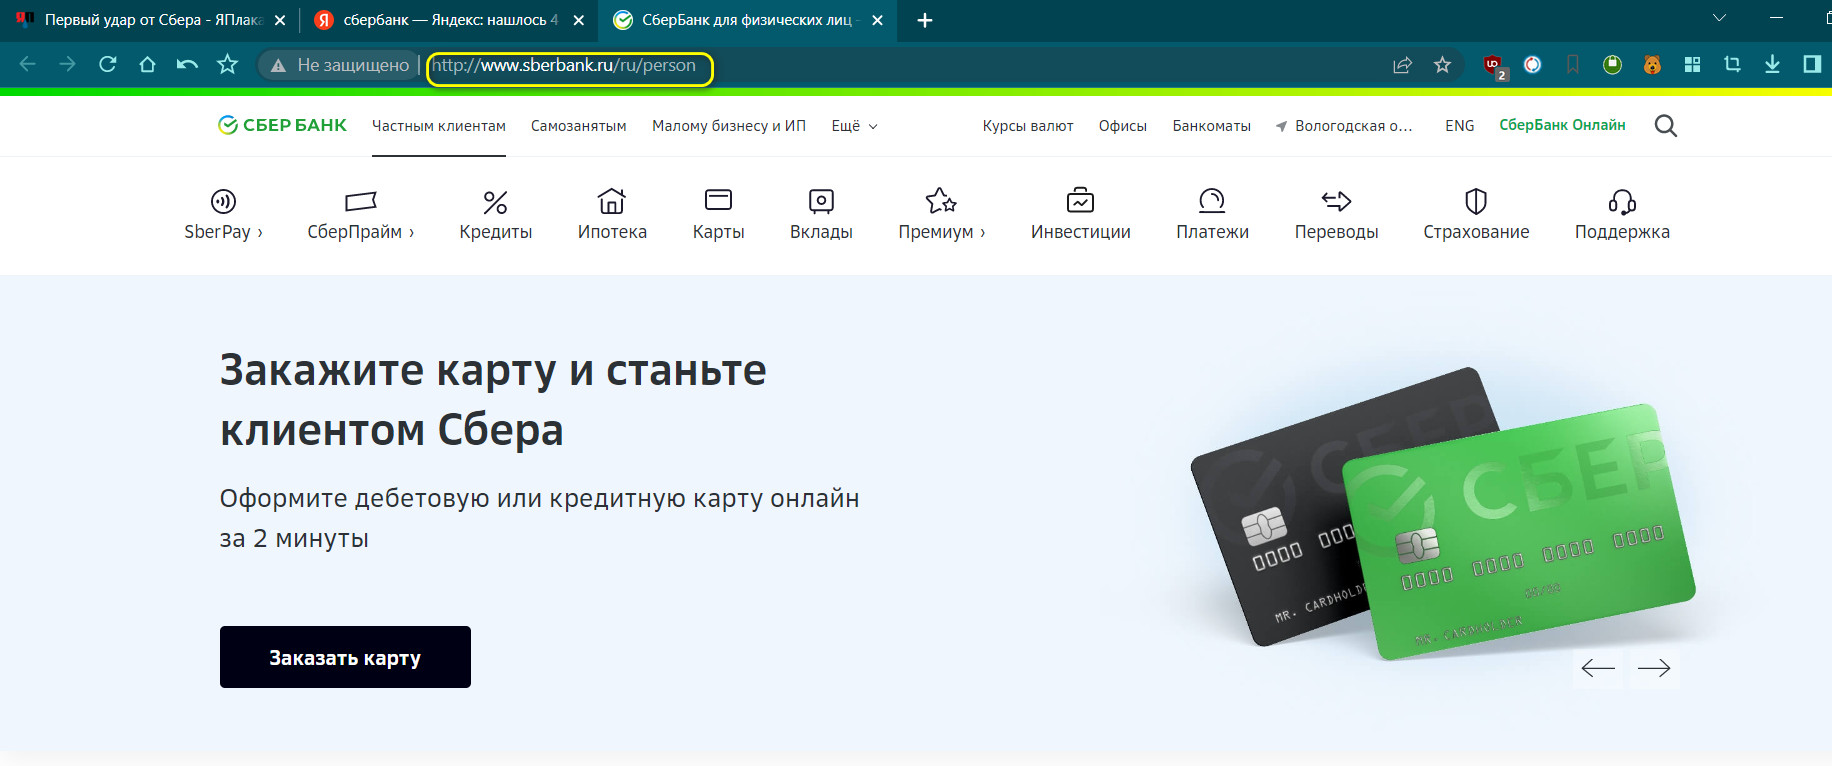Open the 'Курсы валют' link

click(x=1028, y=126)
